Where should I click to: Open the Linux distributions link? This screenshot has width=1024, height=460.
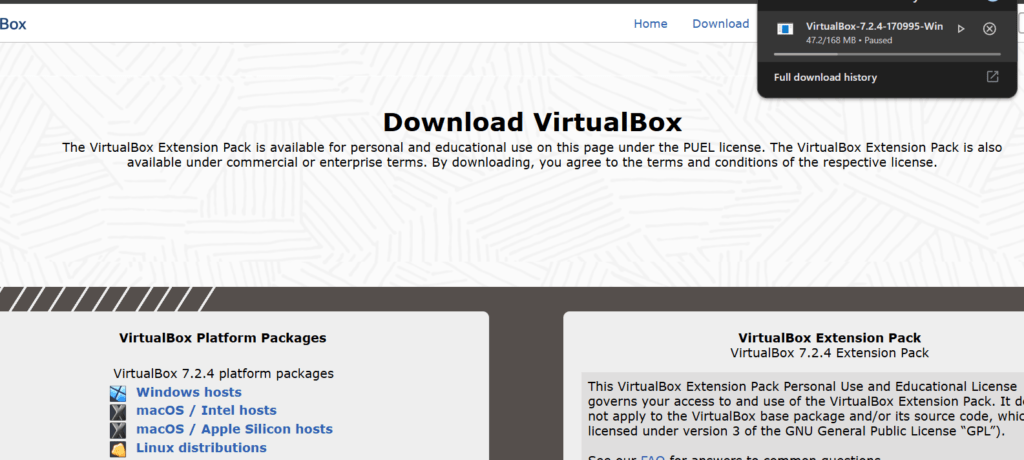click(201, 448)
